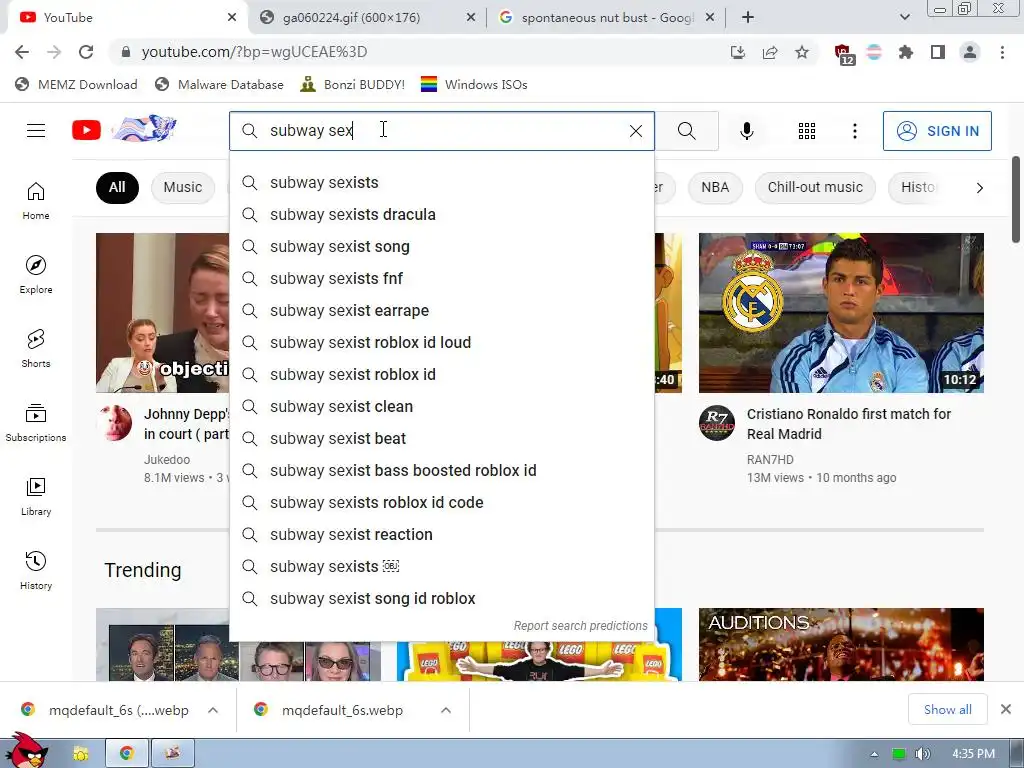Clear the search box with X
Image resolution: width=1024 pixels, height=768 pixels.
(x=635, y=131)
